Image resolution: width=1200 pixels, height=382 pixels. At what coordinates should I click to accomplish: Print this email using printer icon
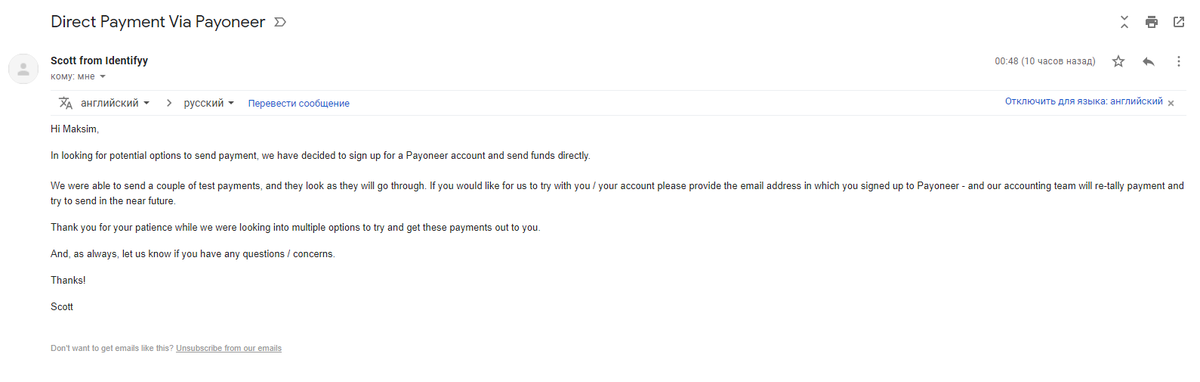point(1152,22)
